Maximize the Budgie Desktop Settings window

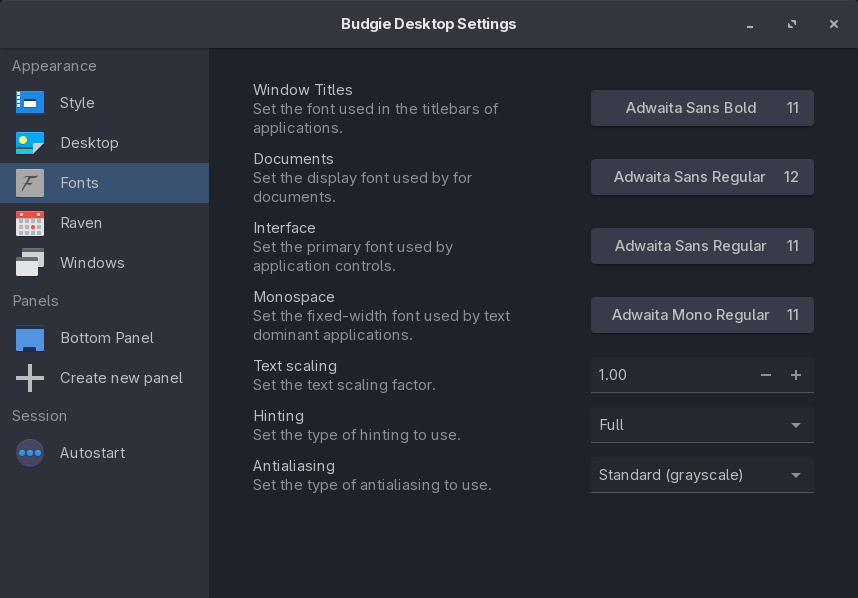tap(792, 24)
